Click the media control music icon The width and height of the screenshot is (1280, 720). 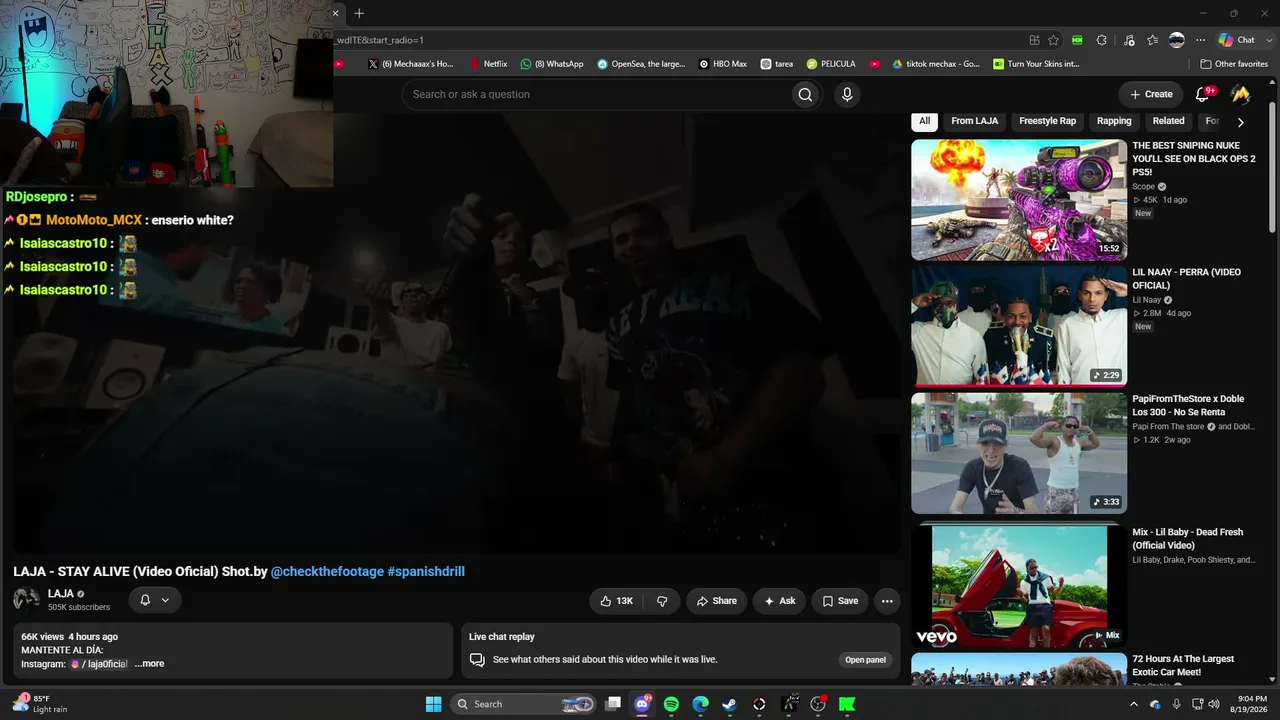point(1129,40)
